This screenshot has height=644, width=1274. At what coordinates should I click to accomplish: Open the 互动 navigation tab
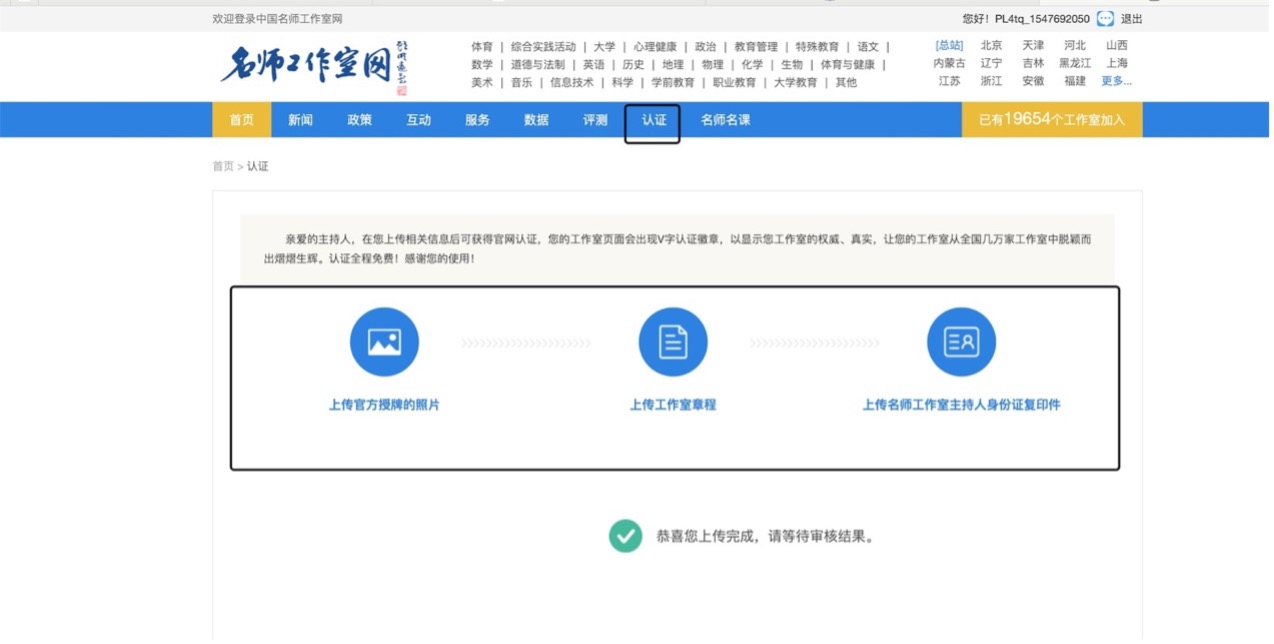click(418, 120)
